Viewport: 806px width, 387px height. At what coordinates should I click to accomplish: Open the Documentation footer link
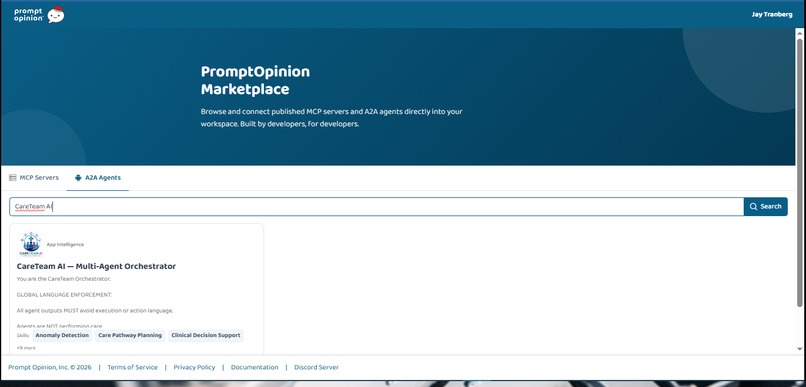pyautogui.click(x=254, y=367)
